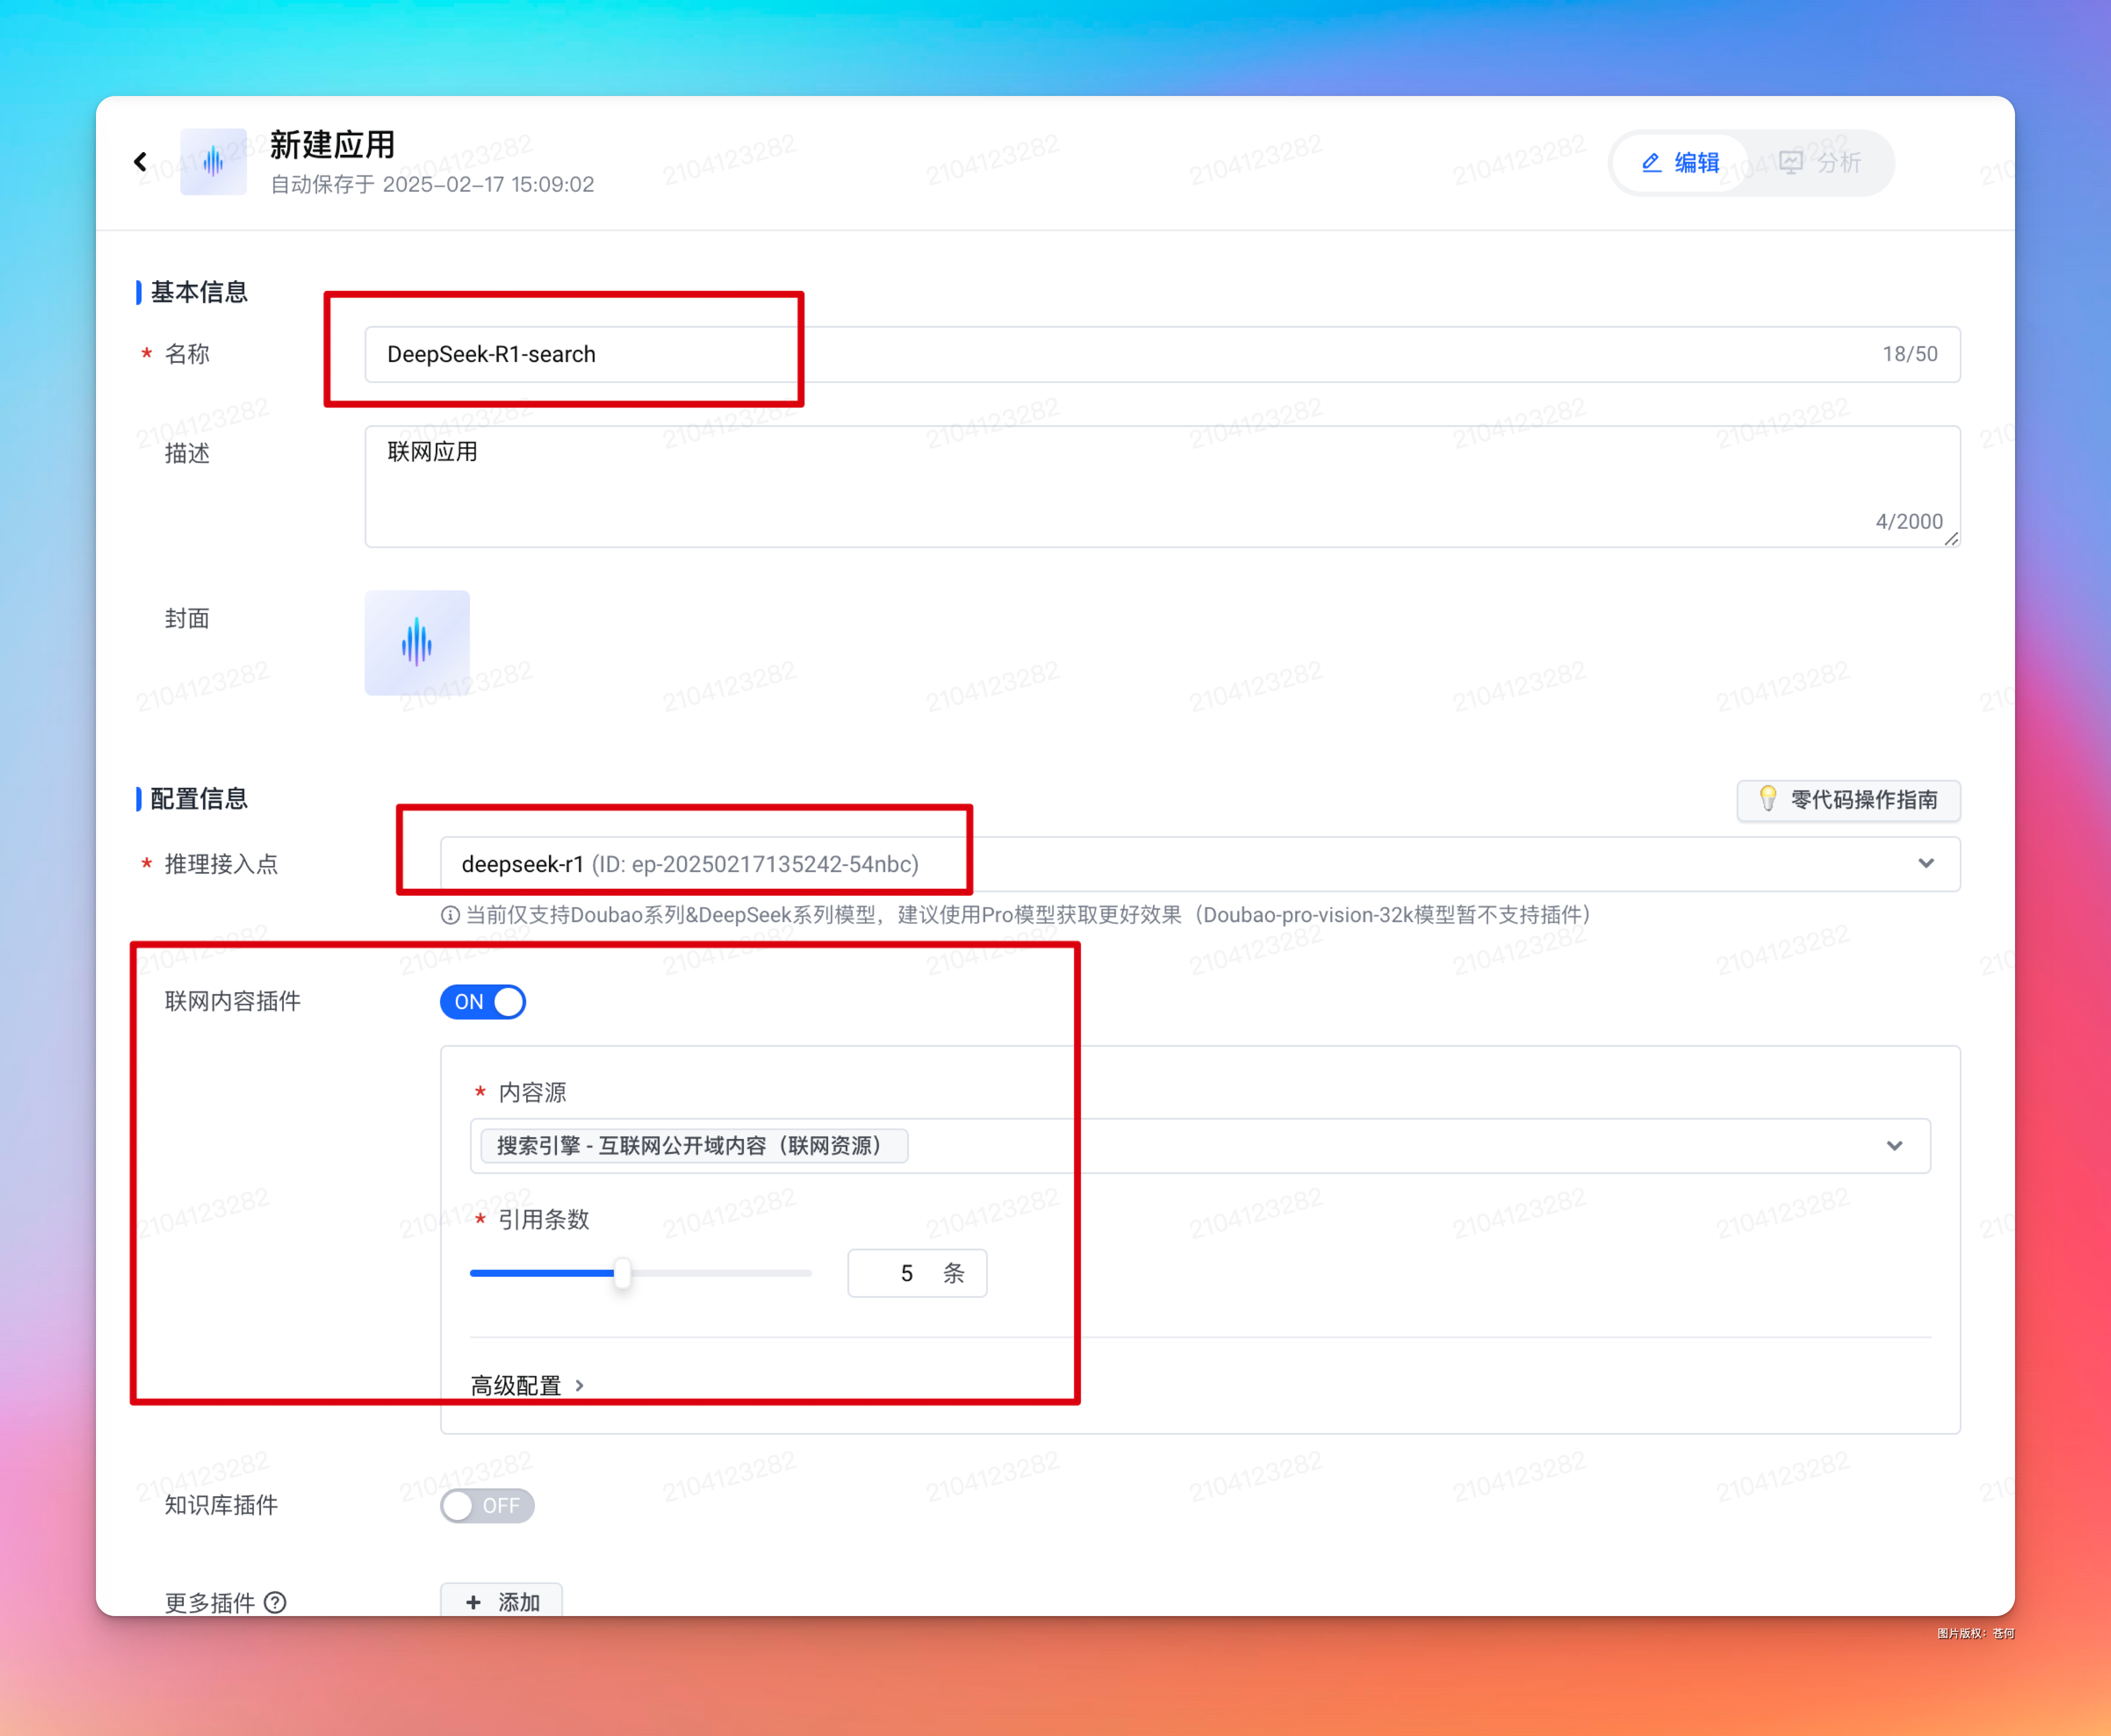The image size is (2111, 1736).
Task: Click the plus icon on 添加
Action: pos(474,1602)
